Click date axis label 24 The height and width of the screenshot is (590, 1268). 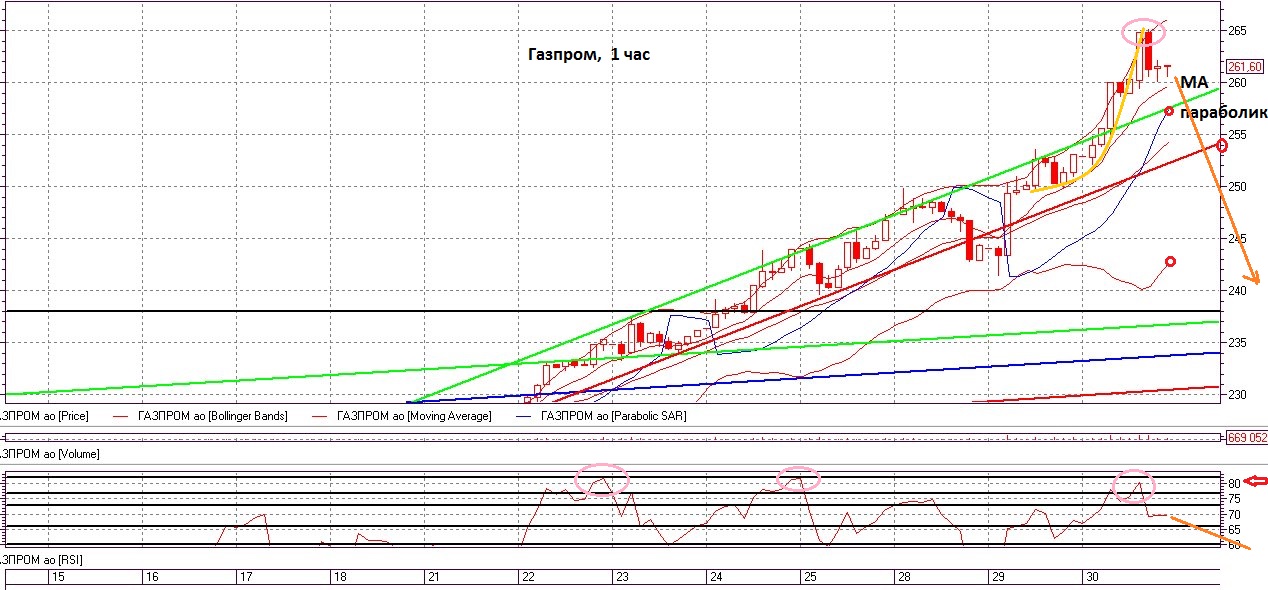(x=716, y=577)
